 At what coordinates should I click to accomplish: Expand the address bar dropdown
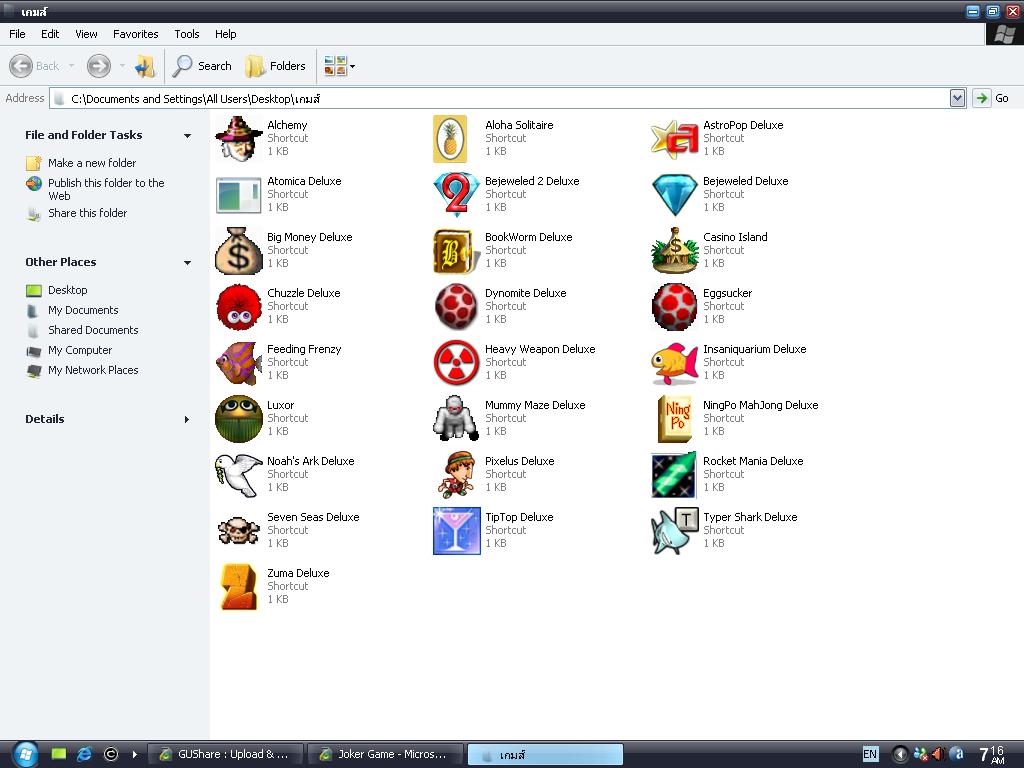pos(957,98)
